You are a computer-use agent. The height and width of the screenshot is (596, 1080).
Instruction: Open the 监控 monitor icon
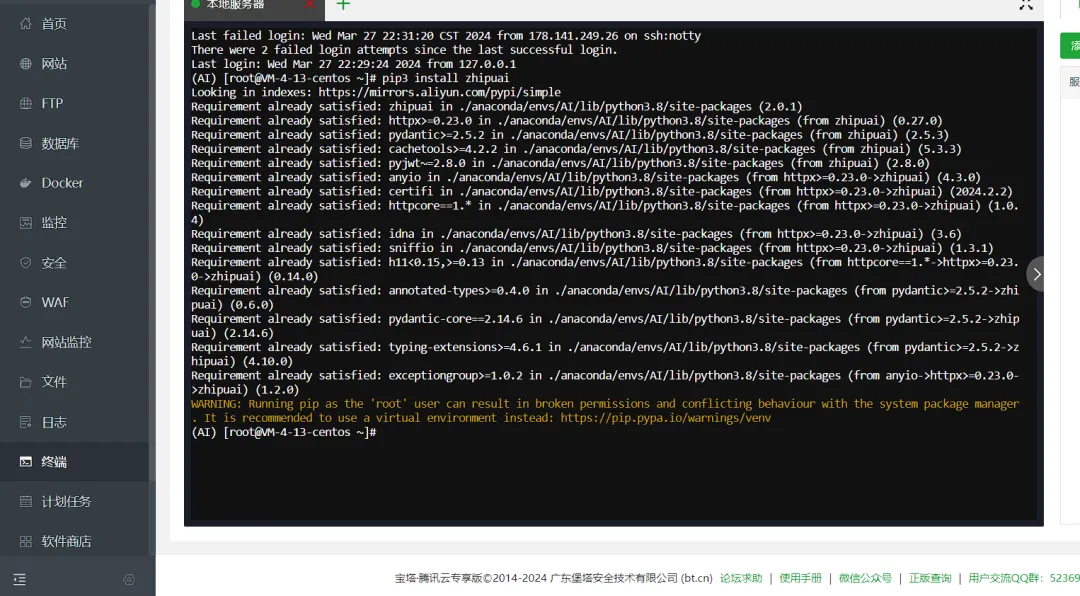click(25, 223)
